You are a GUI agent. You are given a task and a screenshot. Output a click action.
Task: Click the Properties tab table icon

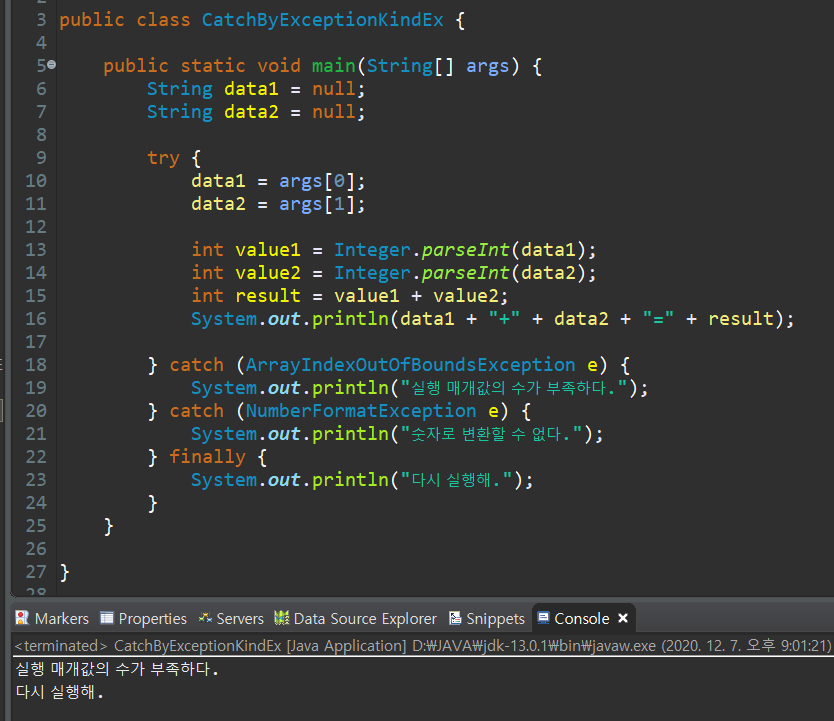107,617
